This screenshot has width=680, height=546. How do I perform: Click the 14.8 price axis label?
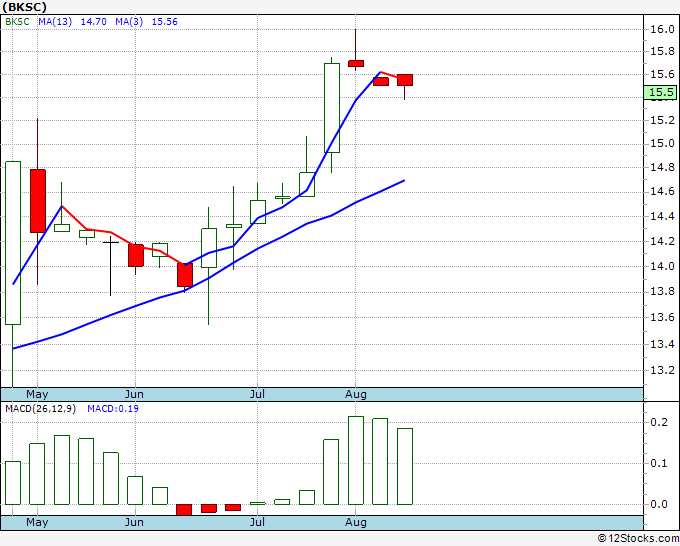(x=662, y=167)
